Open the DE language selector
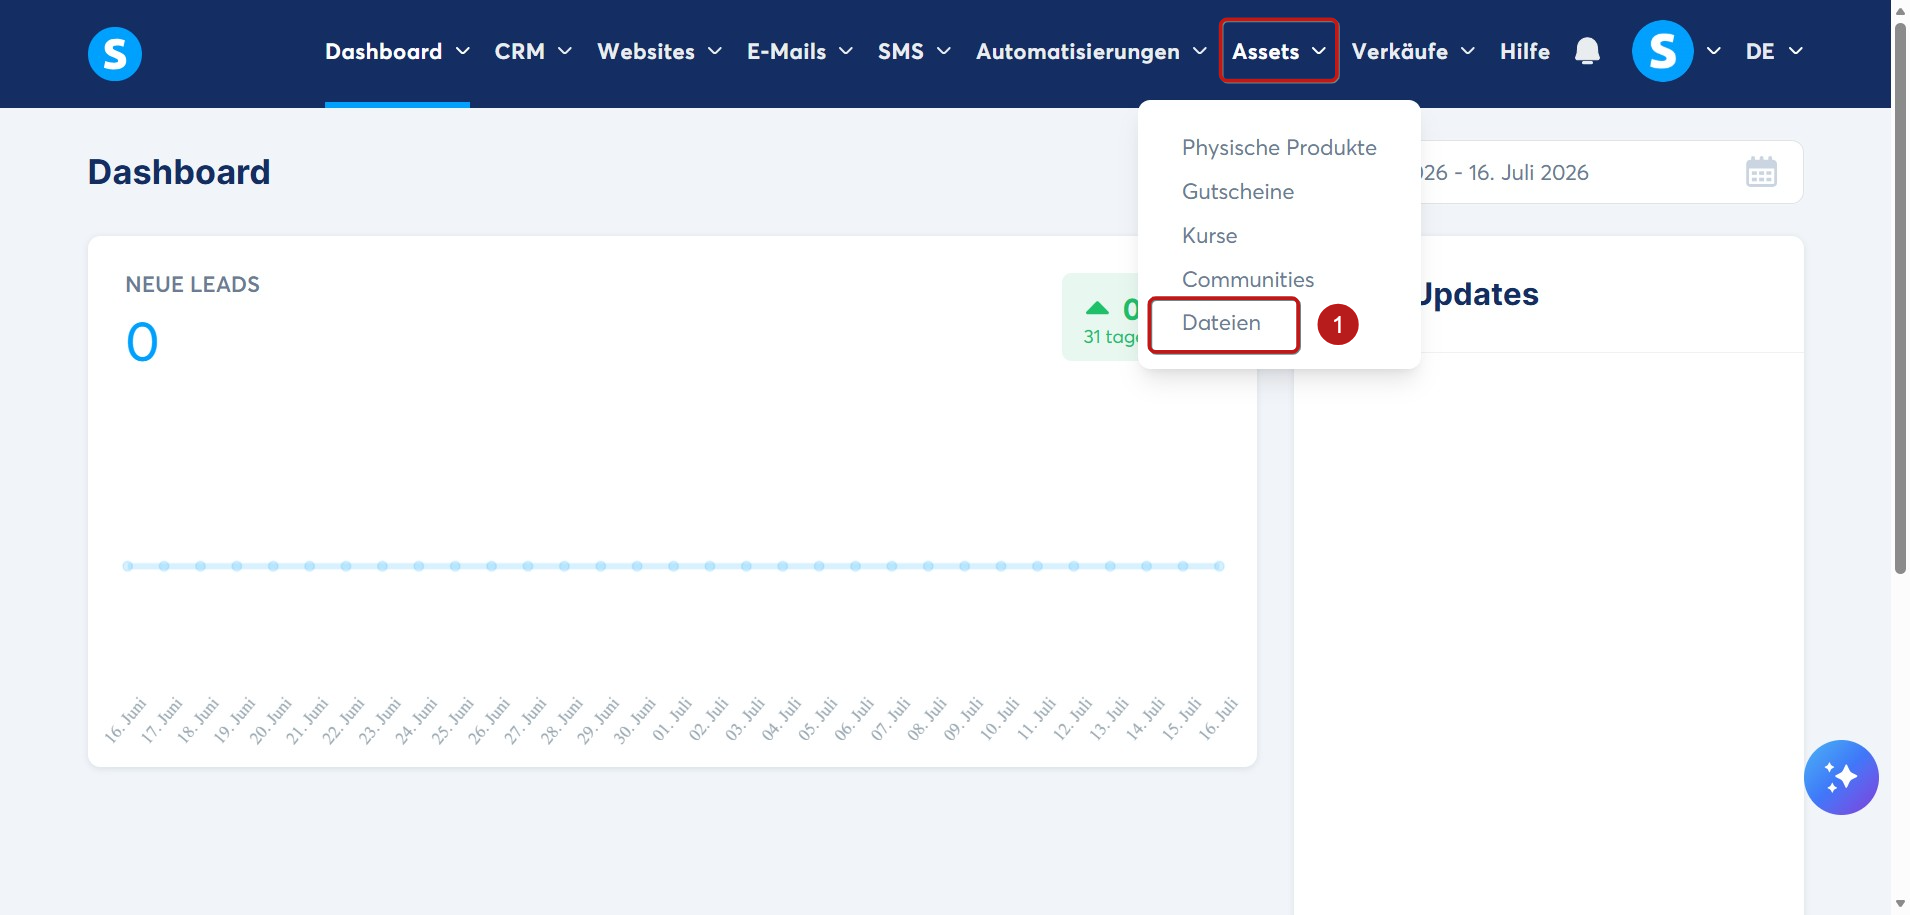Screen dimensions: 1910x915 click(1774, 51)
